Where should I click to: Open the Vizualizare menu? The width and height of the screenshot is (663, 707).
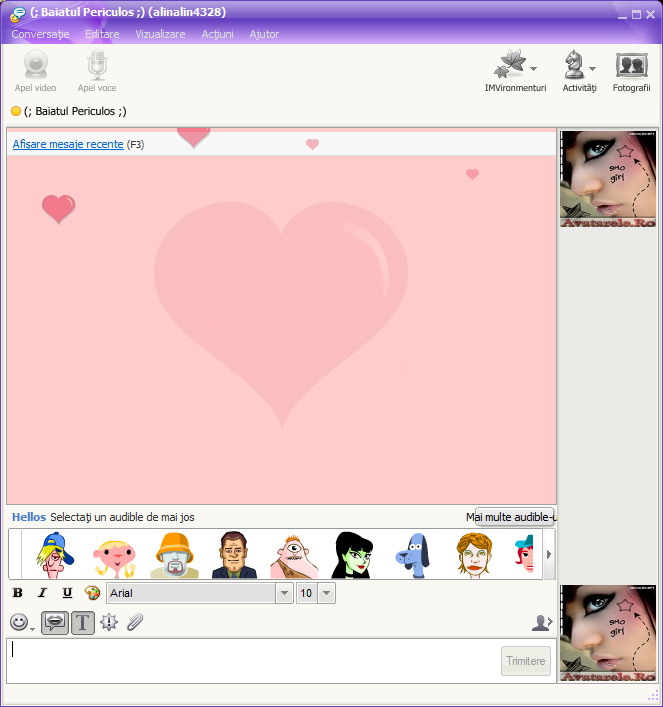(161, 34)
